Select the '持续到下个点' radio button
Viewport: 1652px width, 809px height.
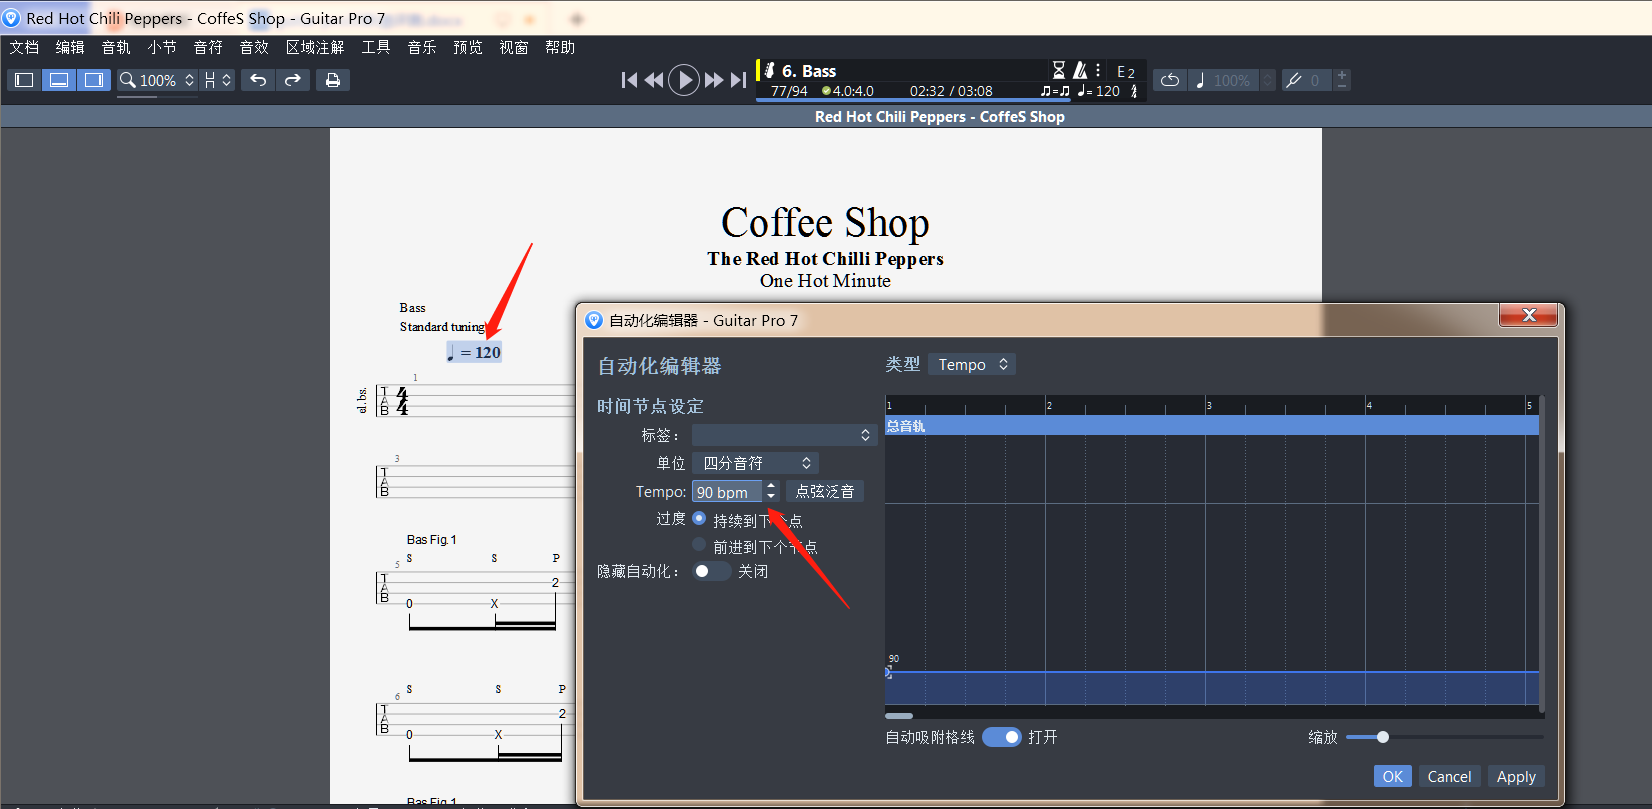pos(699,518)
